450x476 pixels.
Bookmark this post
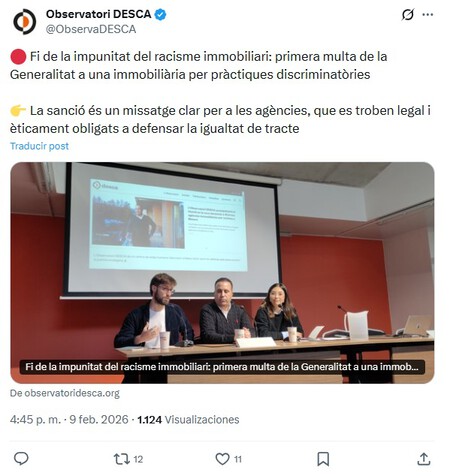click(x=323, y=459)
